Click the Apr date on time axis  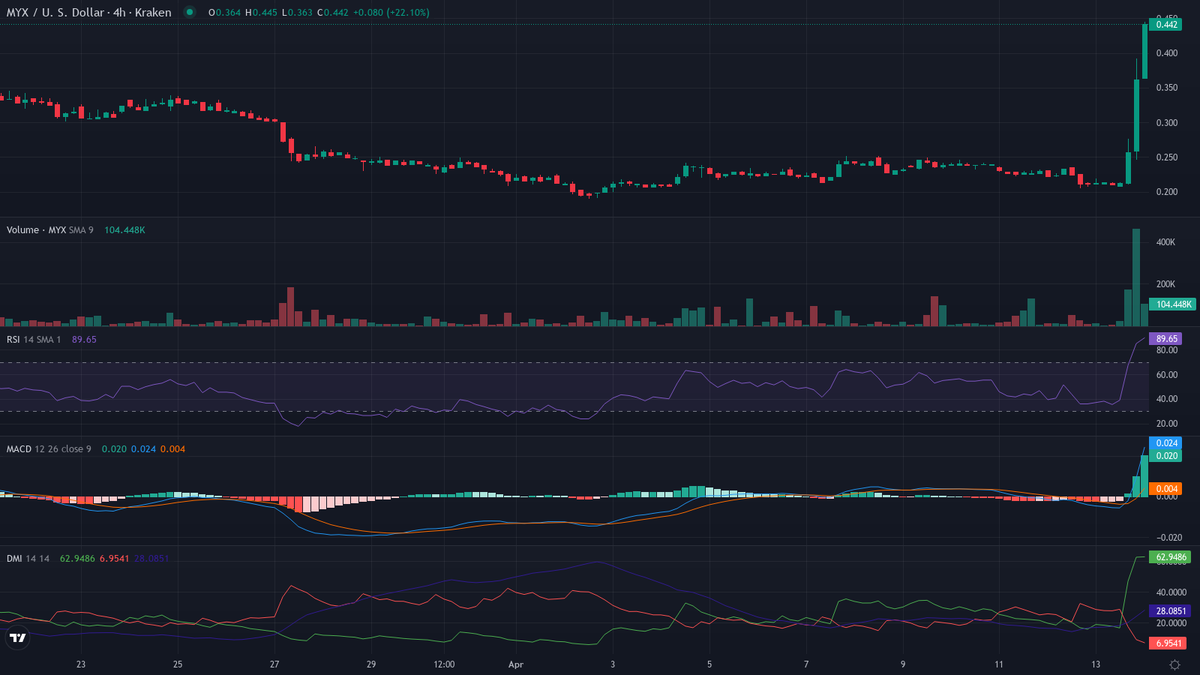(516, 664)
